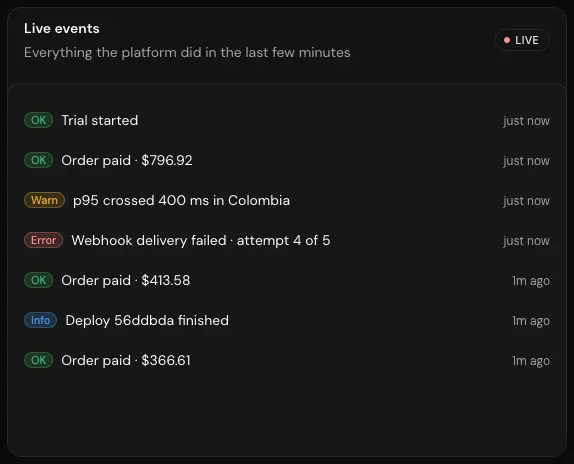Select the Order paid $413.58 event
Screen dimensions: 574x464
coord(287,280)
